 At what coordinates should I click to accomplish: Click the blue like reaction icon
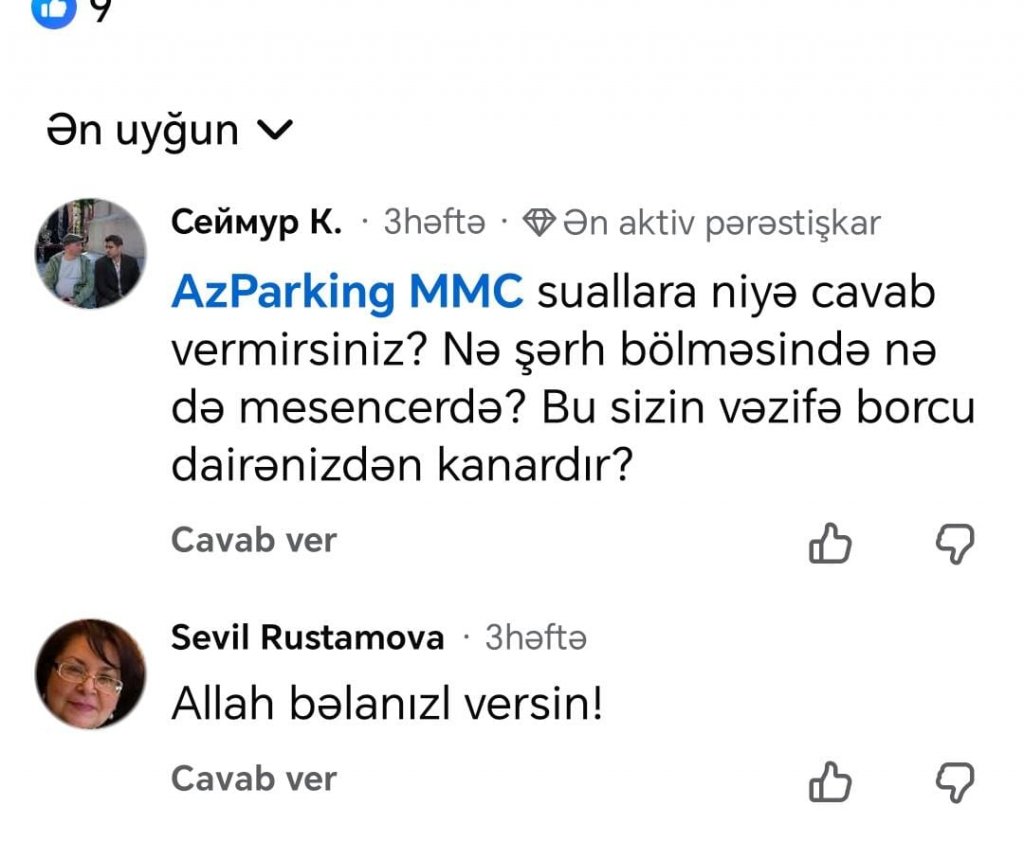[x=54, y=10]
